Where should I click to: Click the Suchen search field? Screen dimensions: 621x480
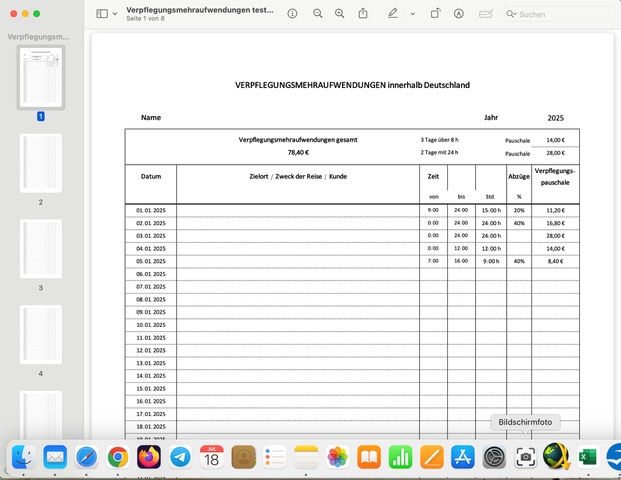click(x=558, y=14)
